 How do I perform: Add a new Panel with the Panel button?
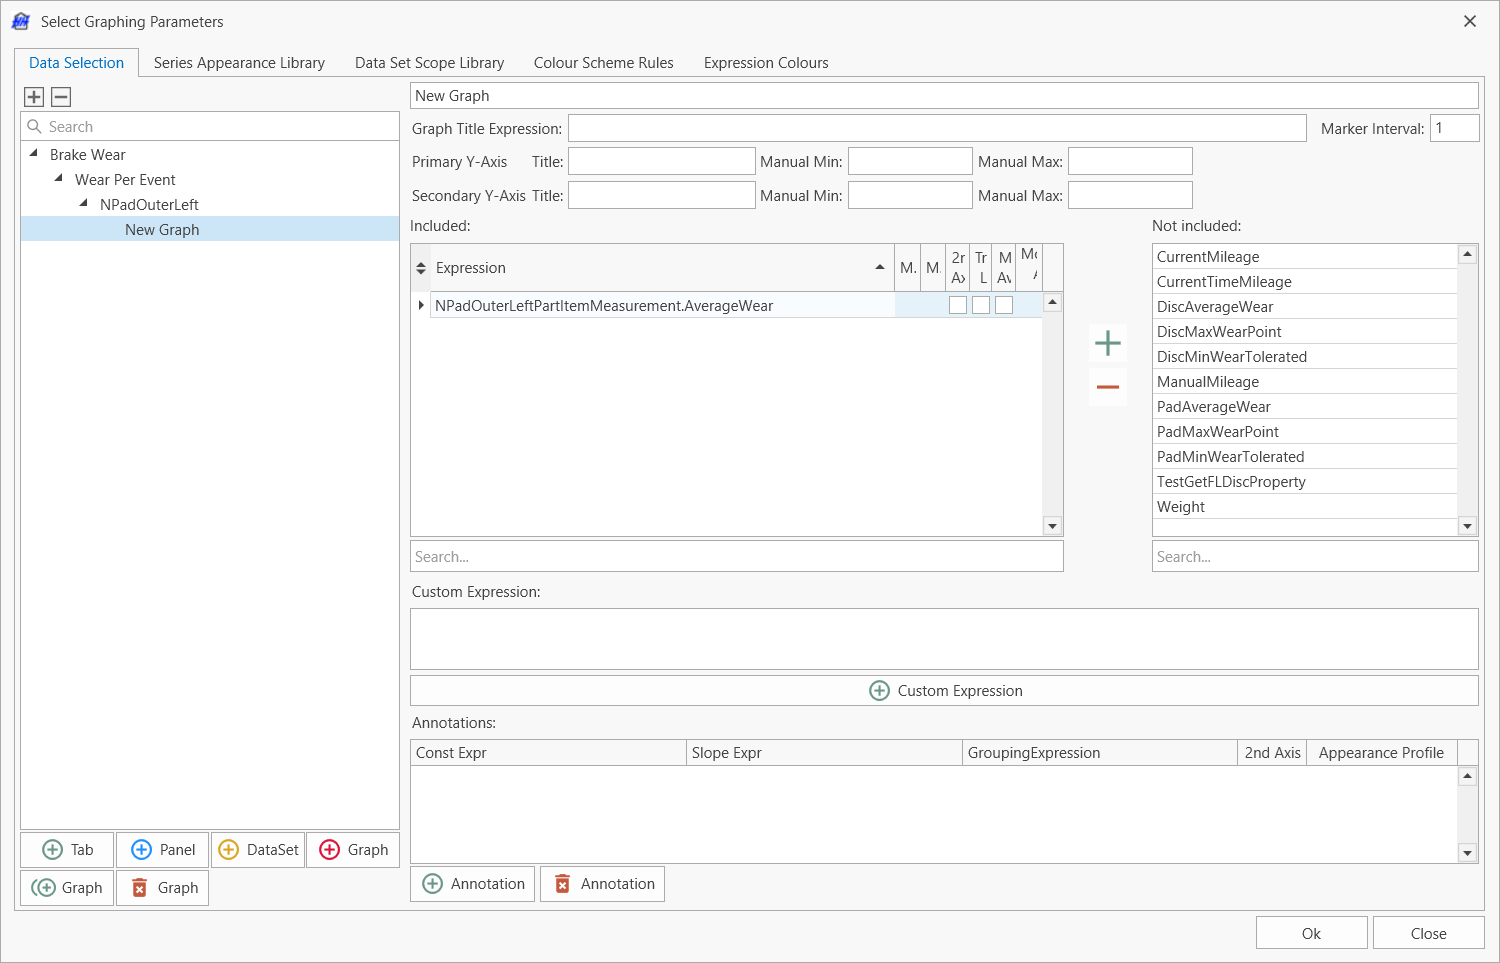162,850
